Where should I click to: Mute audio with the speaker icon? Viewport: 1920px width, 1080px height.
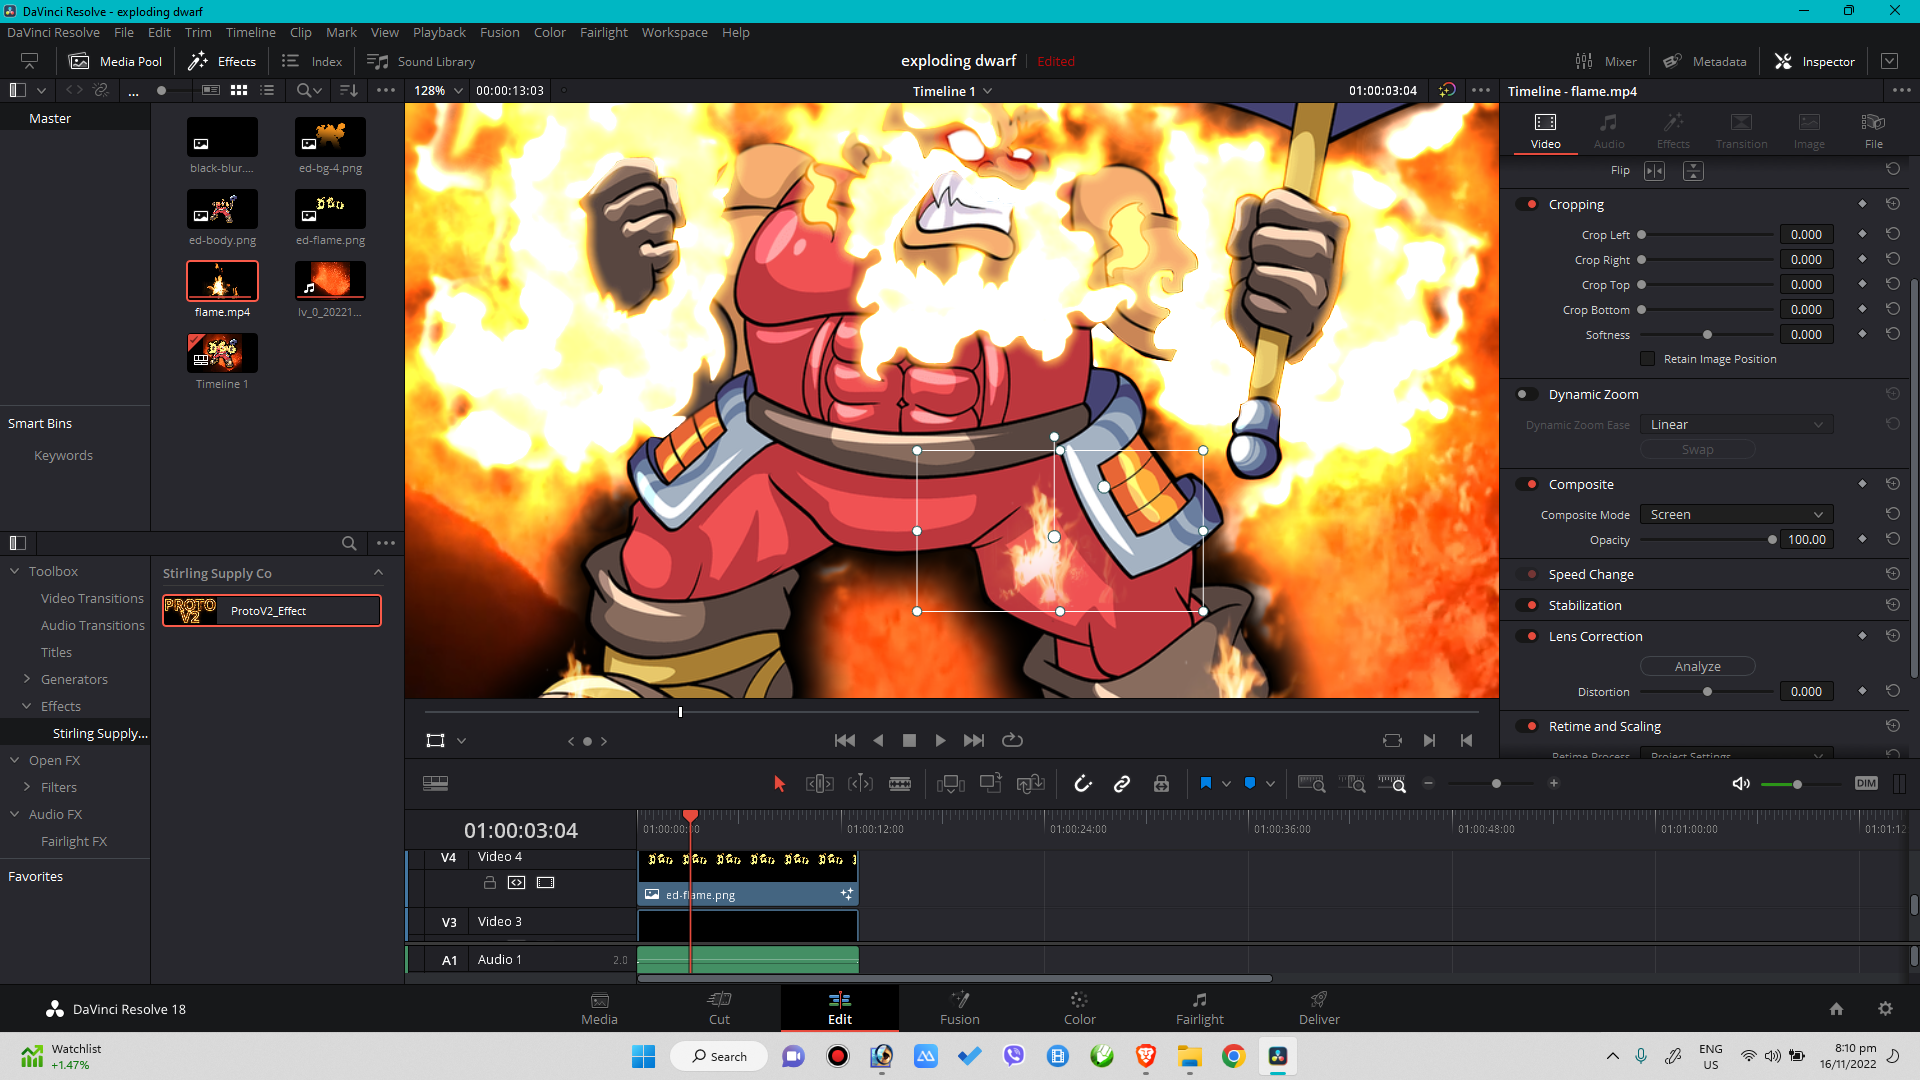point(1741,784)
